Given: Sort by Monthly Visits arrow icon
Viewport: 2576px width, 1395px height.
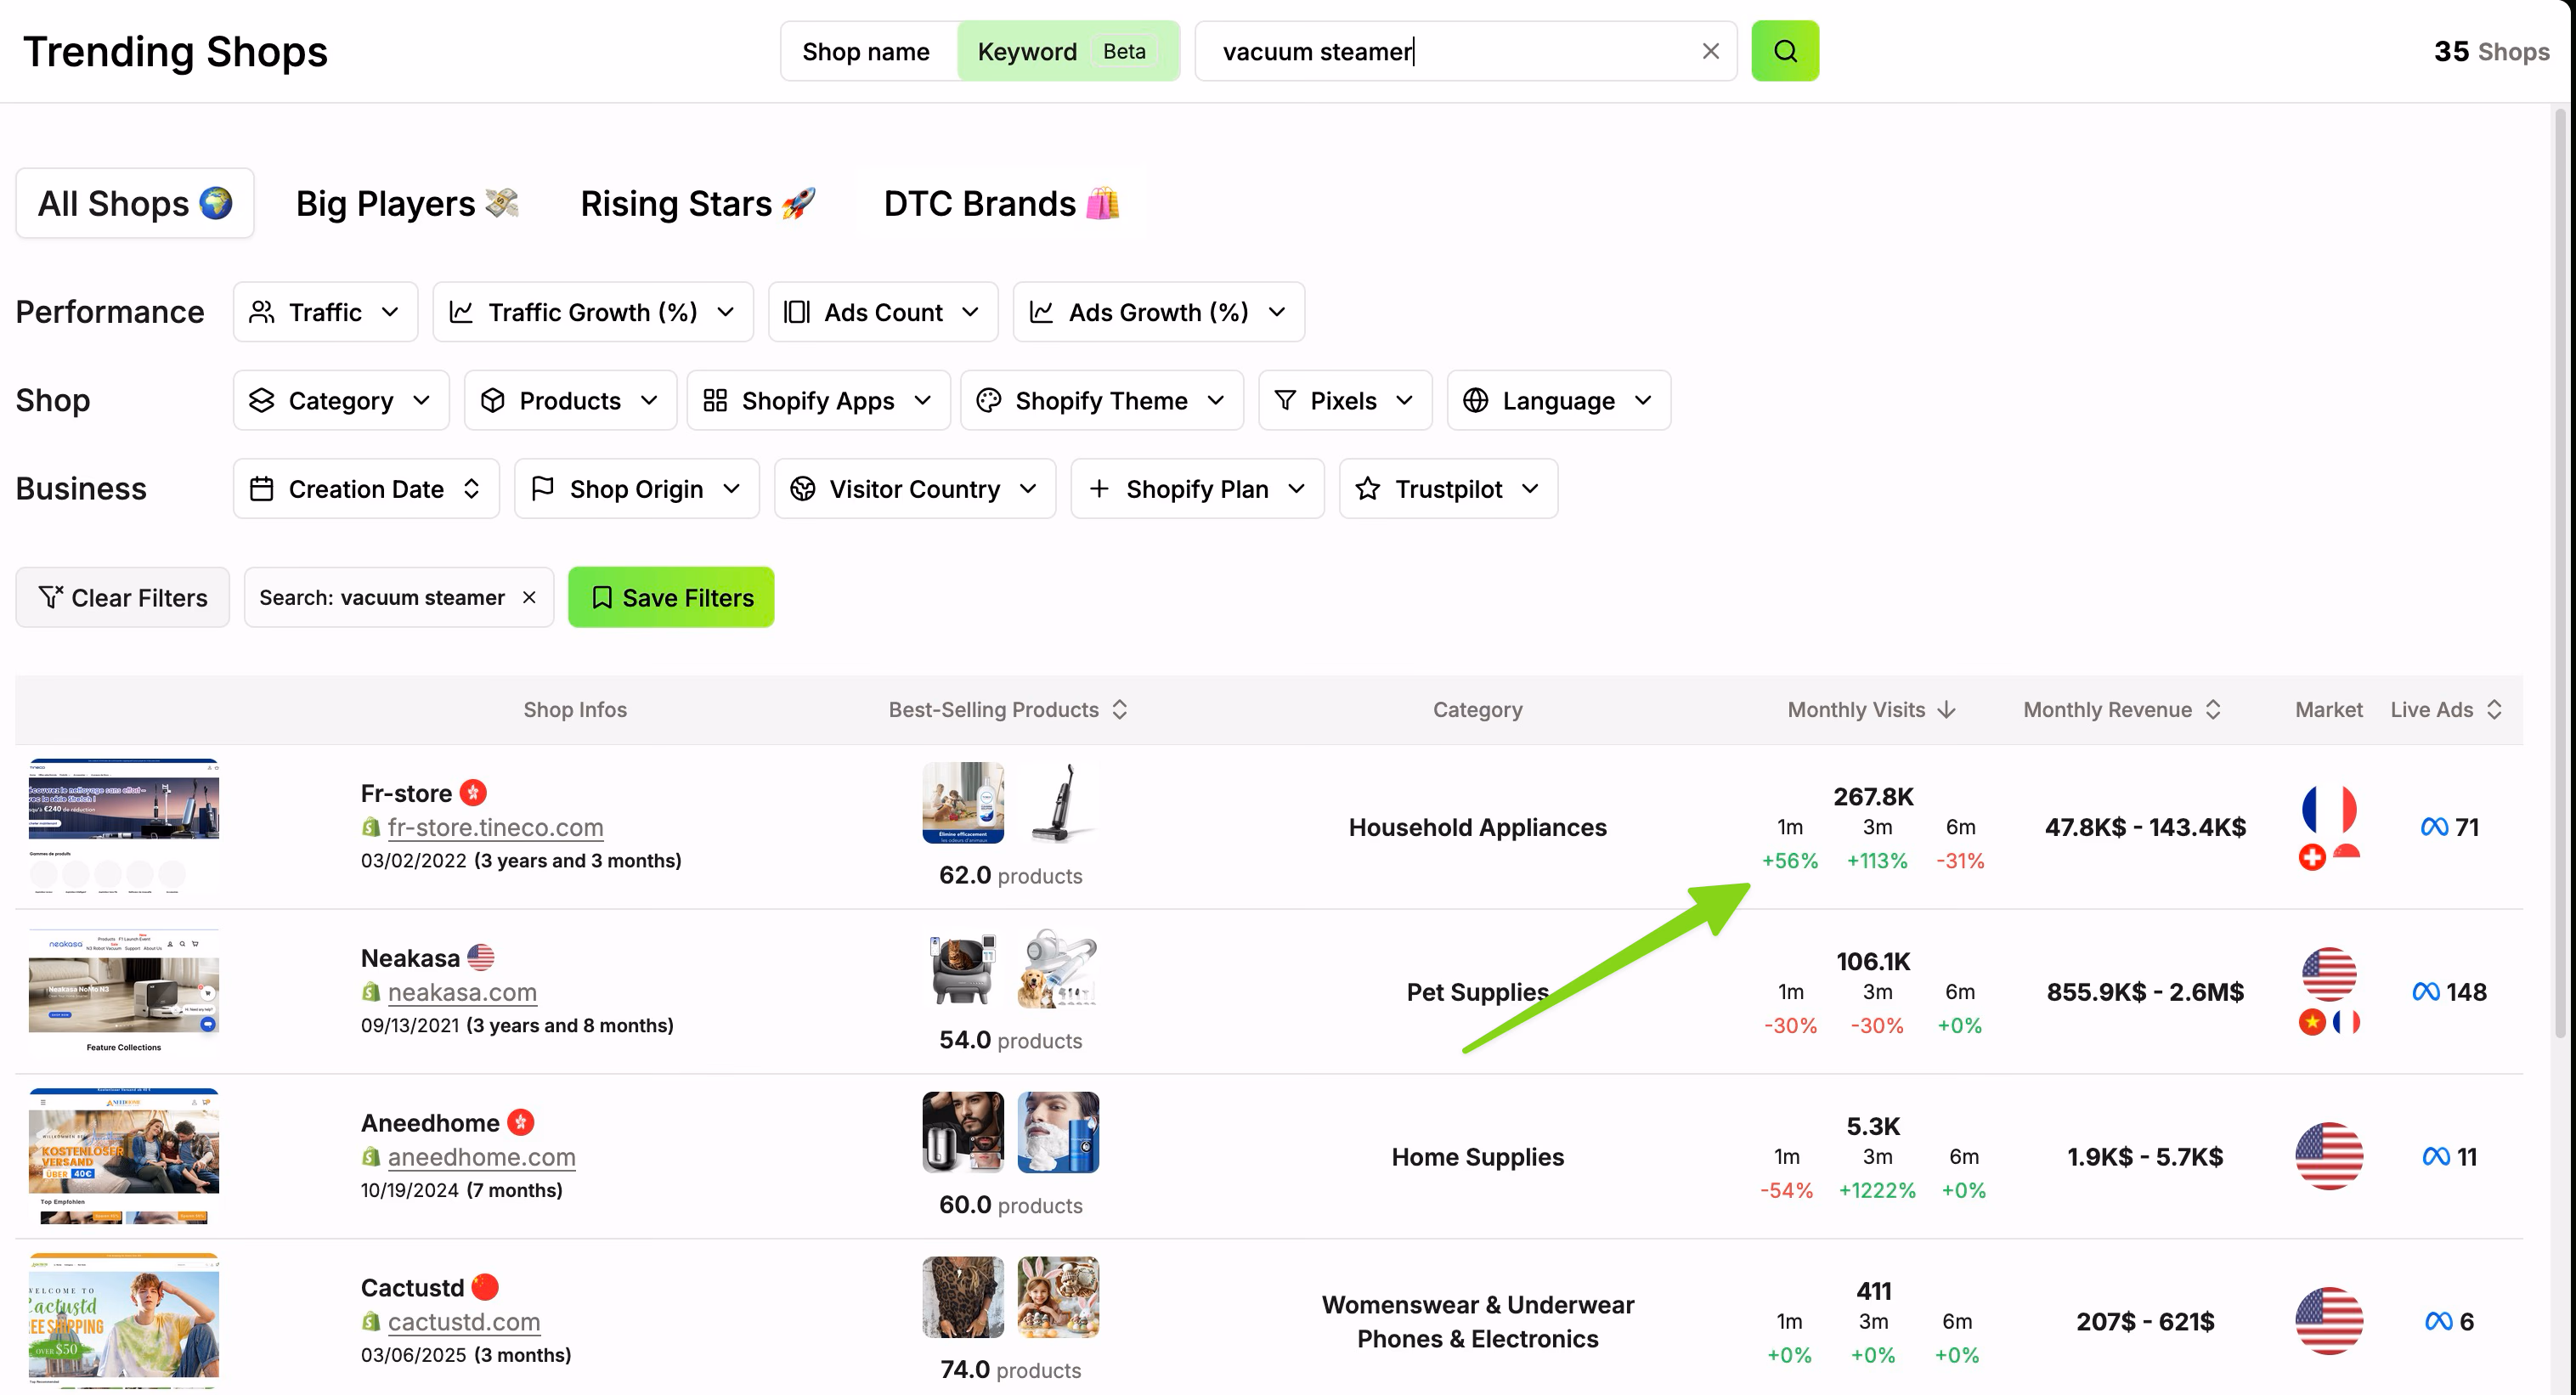Looking at the screenshot, I should pyautogui.click(x=1946, y=710).
